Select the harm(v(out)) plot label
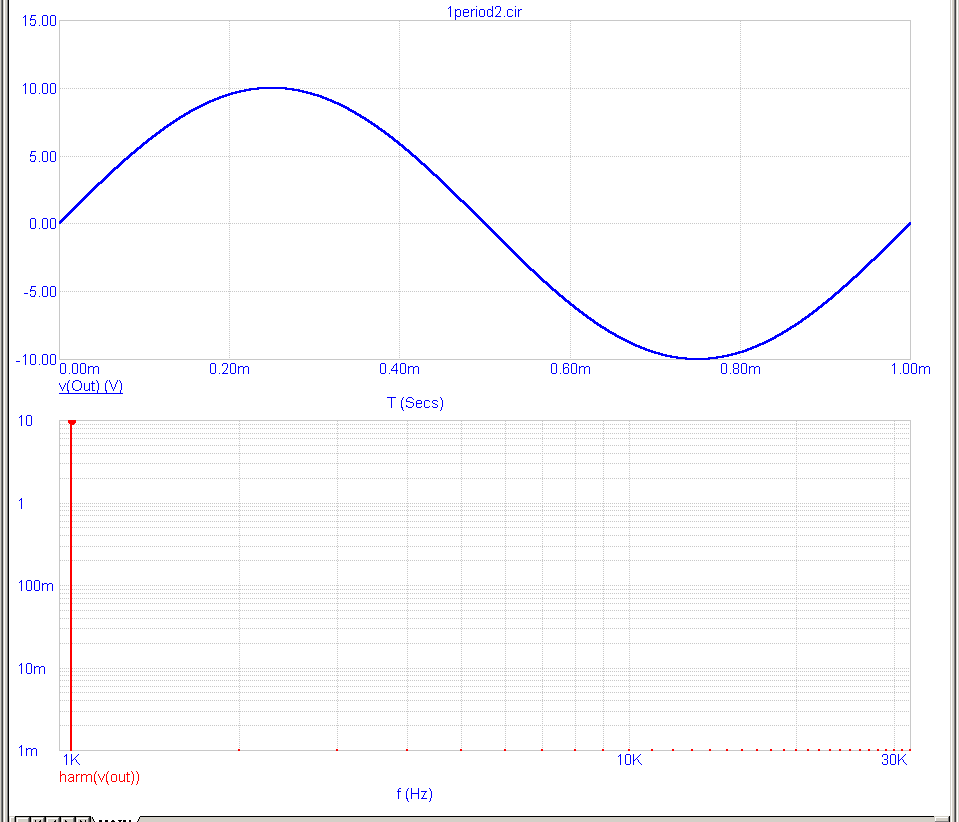Image resolution: width=959 pixels, height=822 pixels. pos(99,777)
